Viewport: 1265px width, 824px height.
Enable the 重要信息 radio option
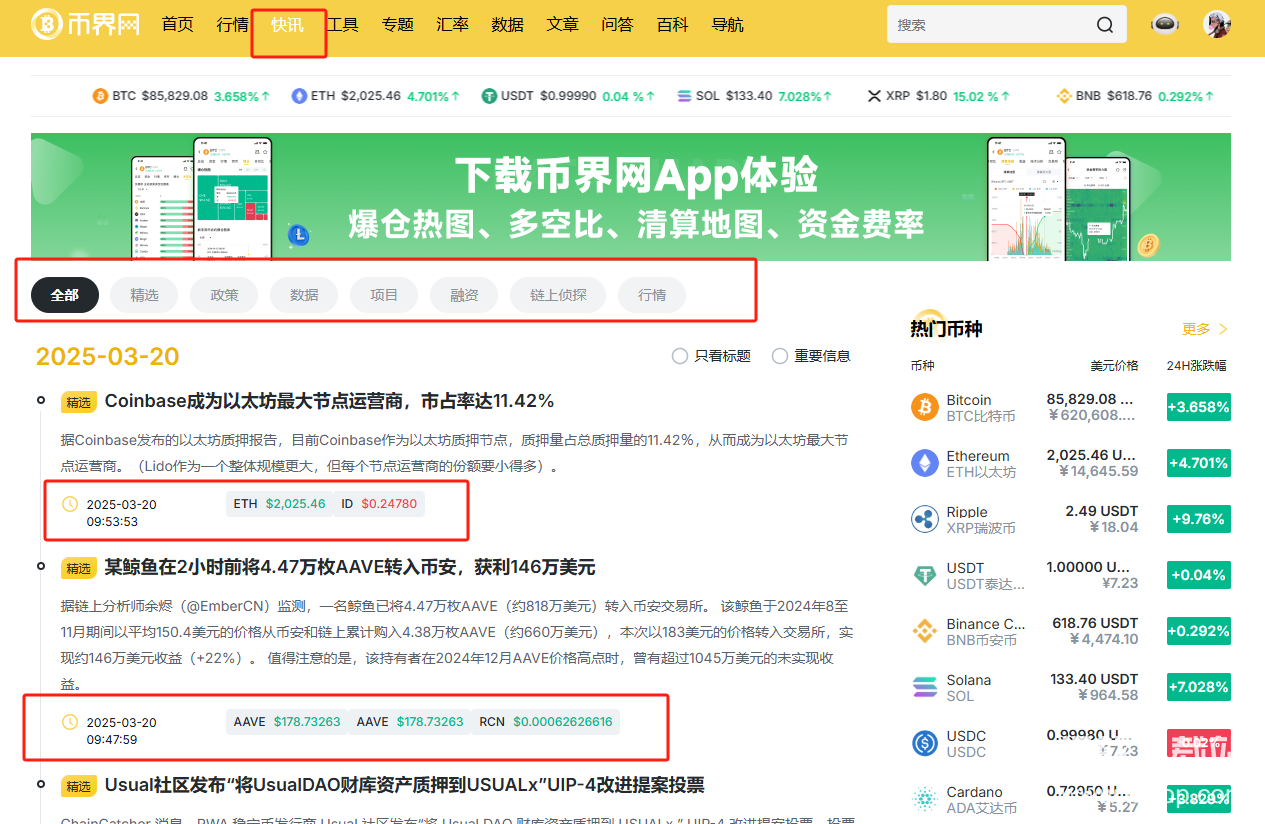click(780, 356)
